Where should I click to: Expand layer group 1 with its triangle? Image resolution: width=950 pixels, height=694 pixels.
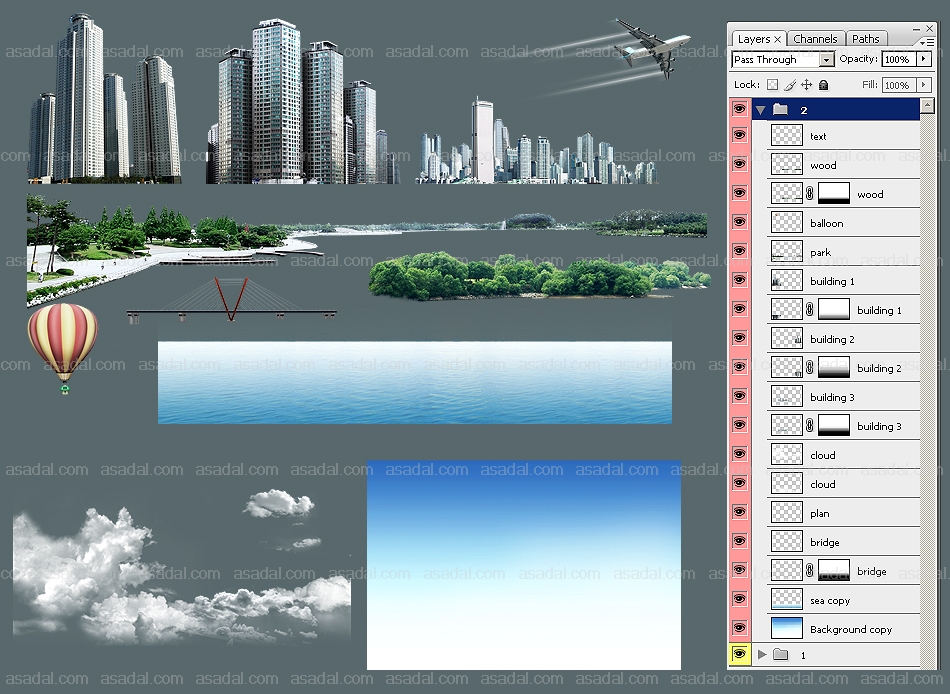coord(761,655)
